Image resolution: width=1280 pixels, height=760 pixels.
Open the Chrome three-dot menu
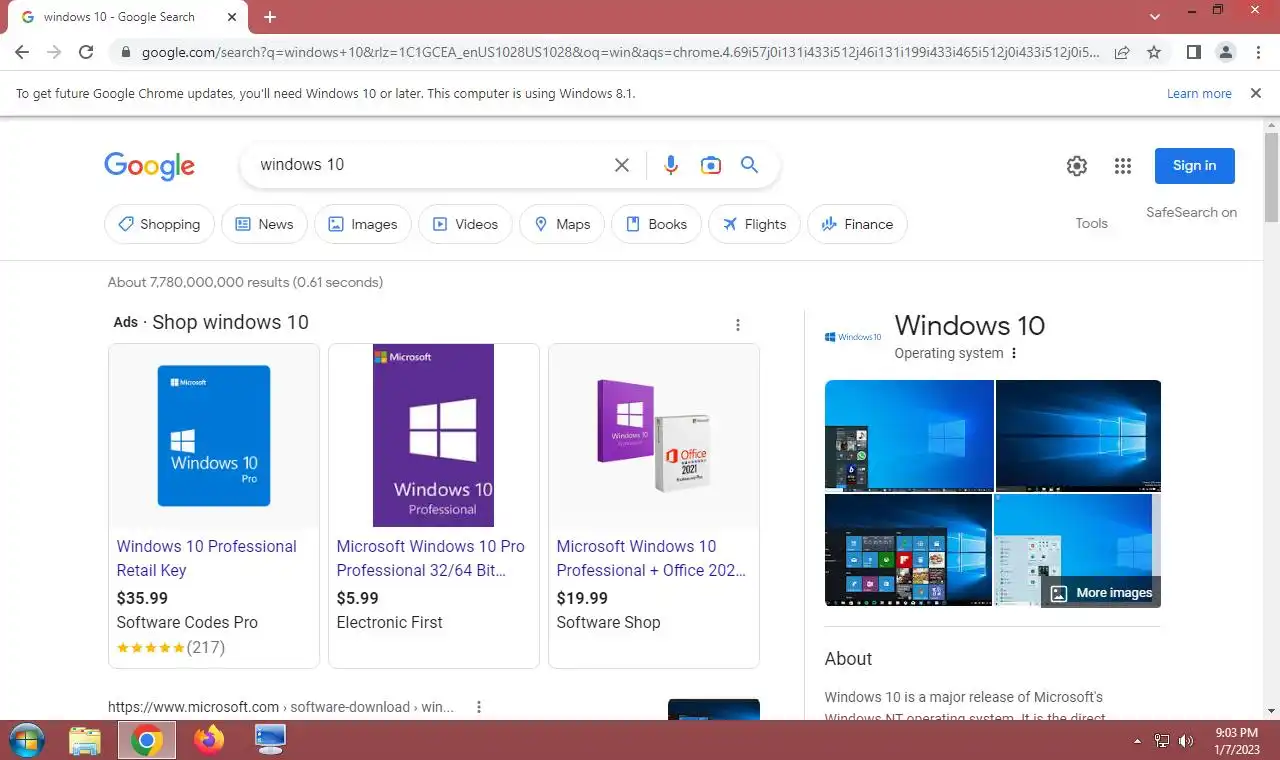1256,52
